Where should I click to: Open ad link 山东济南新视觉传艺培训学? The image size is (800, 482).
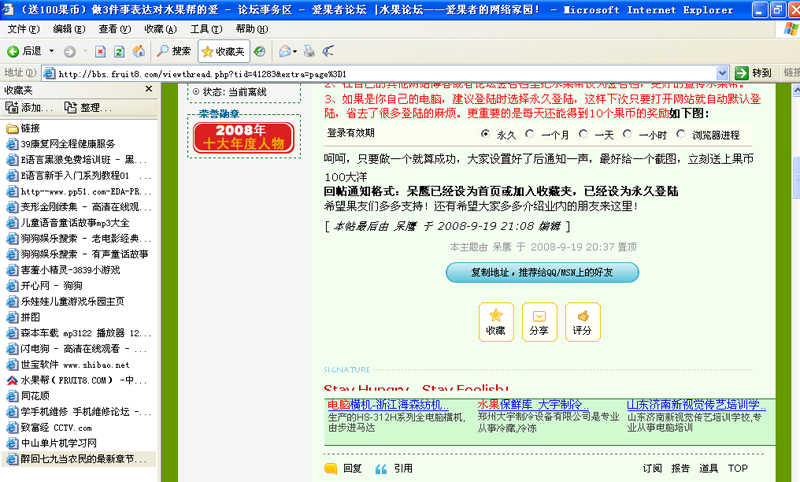point(696,405)
